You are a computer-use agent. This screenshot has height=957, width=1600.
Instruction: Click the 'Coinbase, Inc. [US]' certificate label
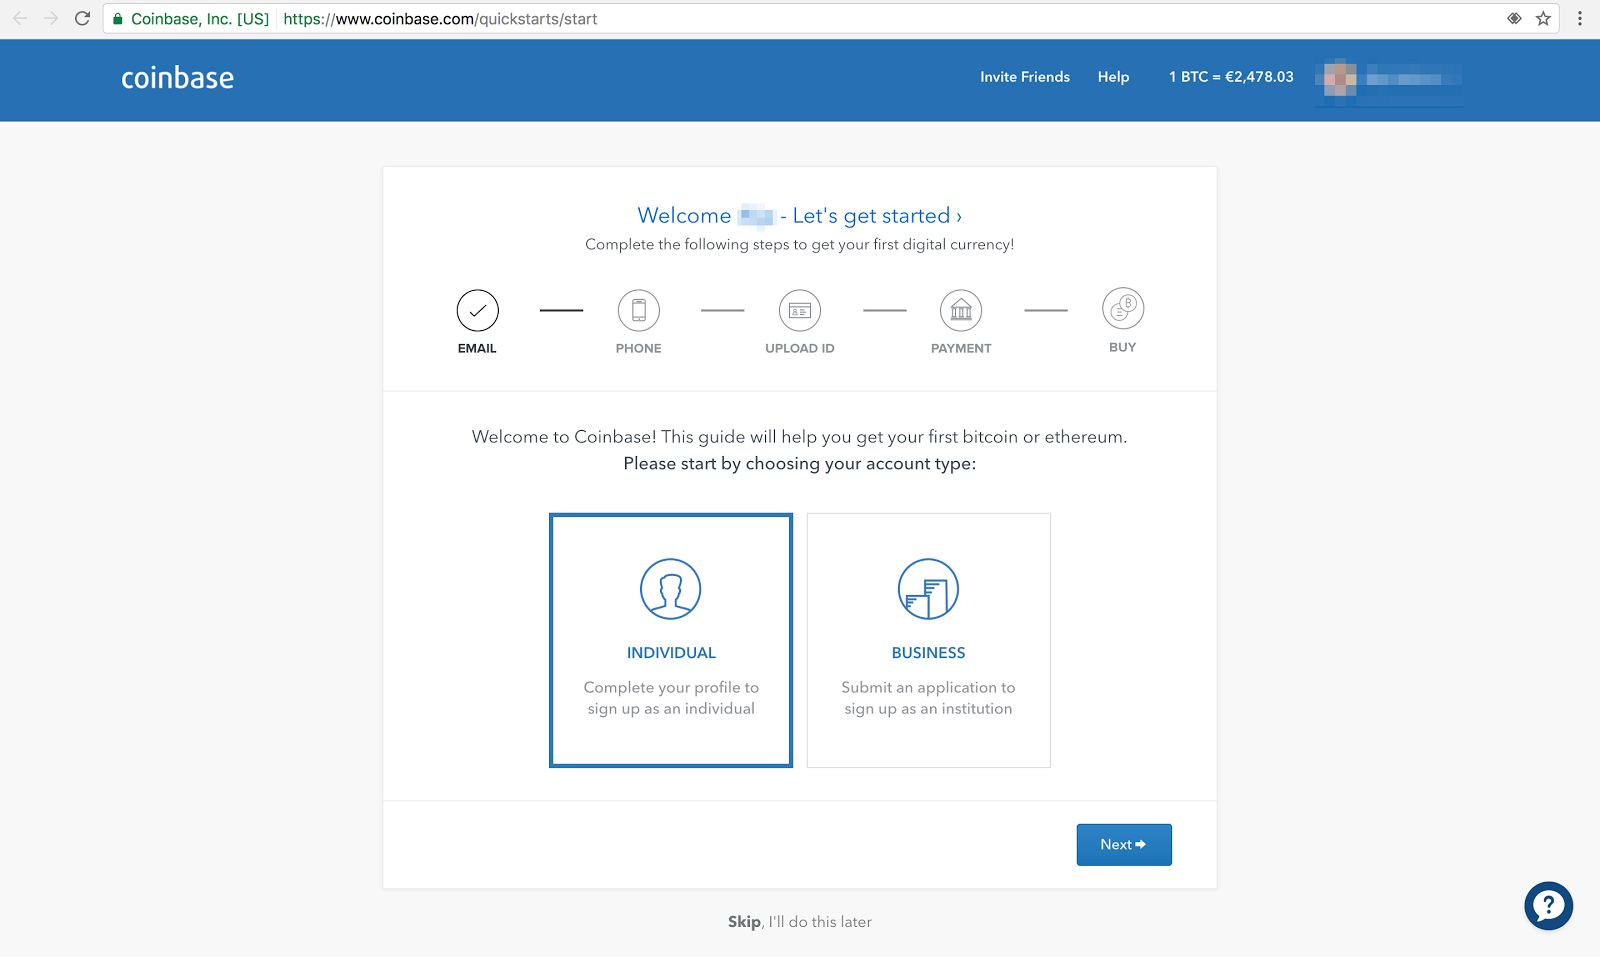tap(200, 19)
